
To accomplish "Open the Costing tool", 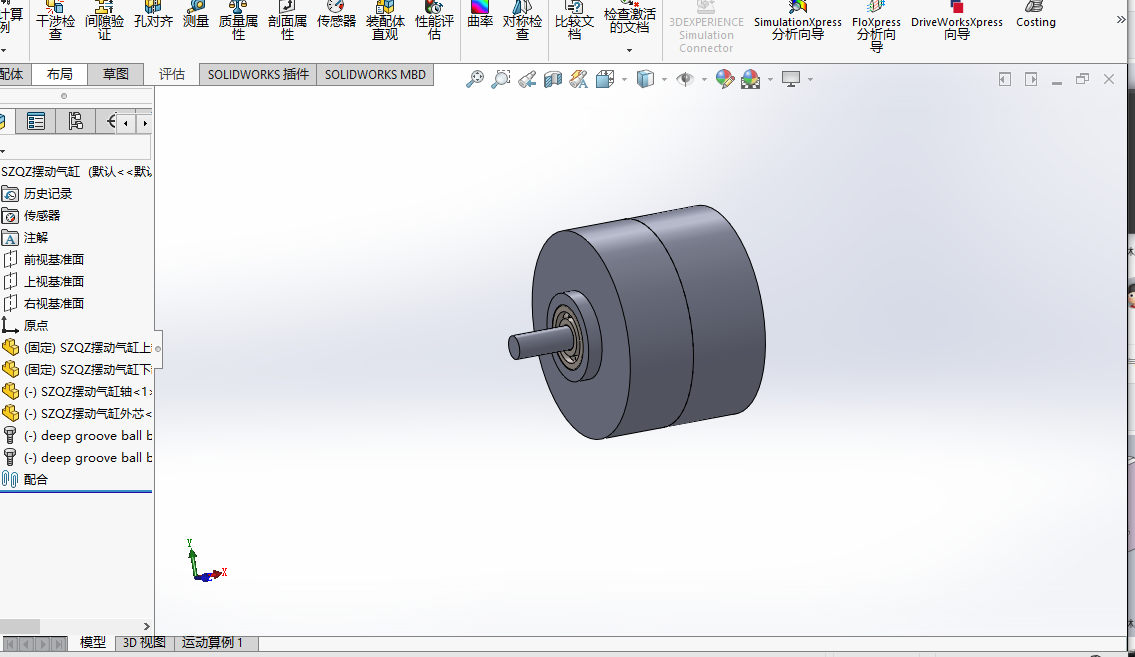I will [x=1036, y=14].
